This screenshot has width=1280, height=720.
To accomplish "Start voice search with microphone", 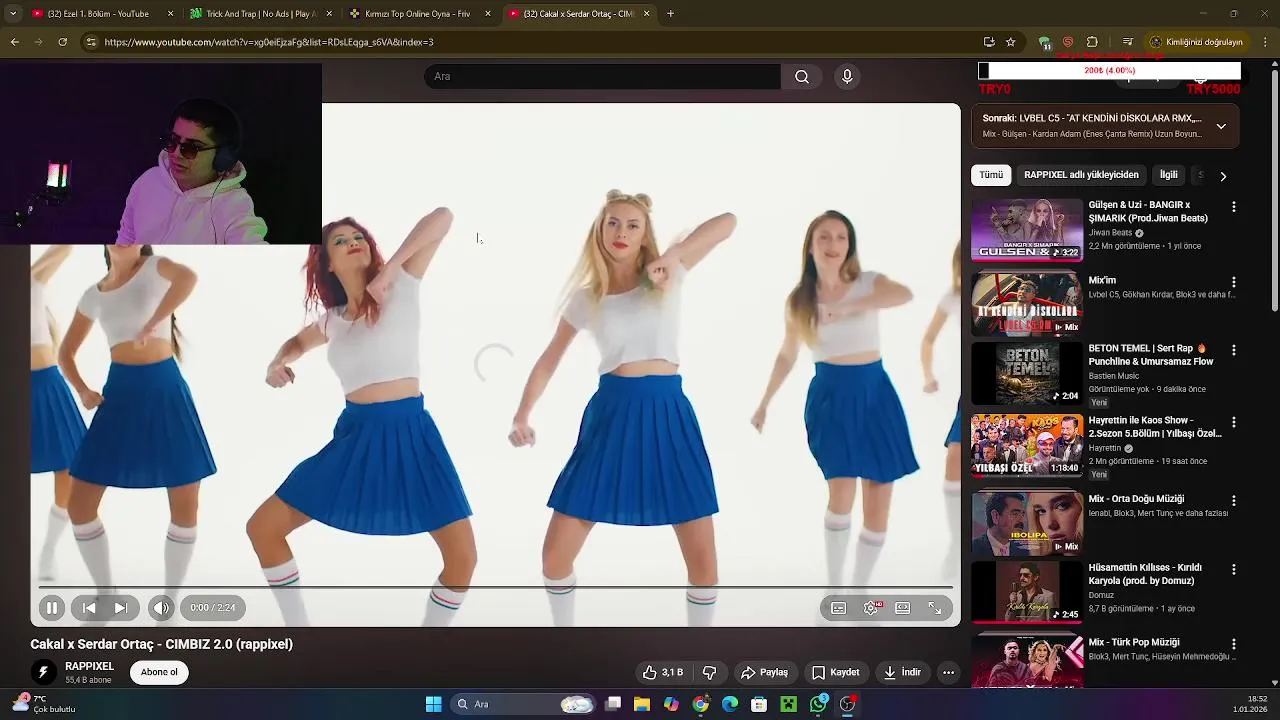I will [847, 76].
